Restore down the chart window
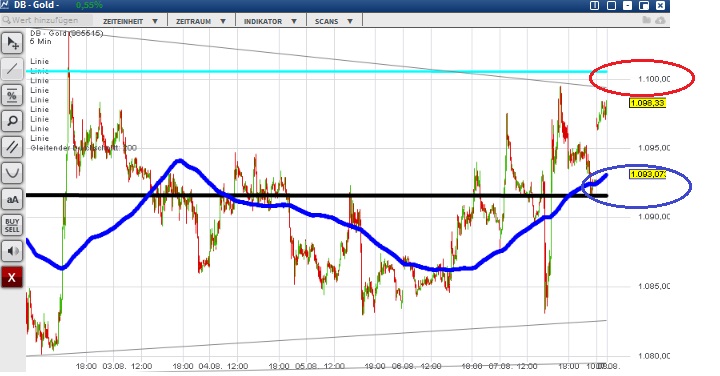 [x=644, y=6]
